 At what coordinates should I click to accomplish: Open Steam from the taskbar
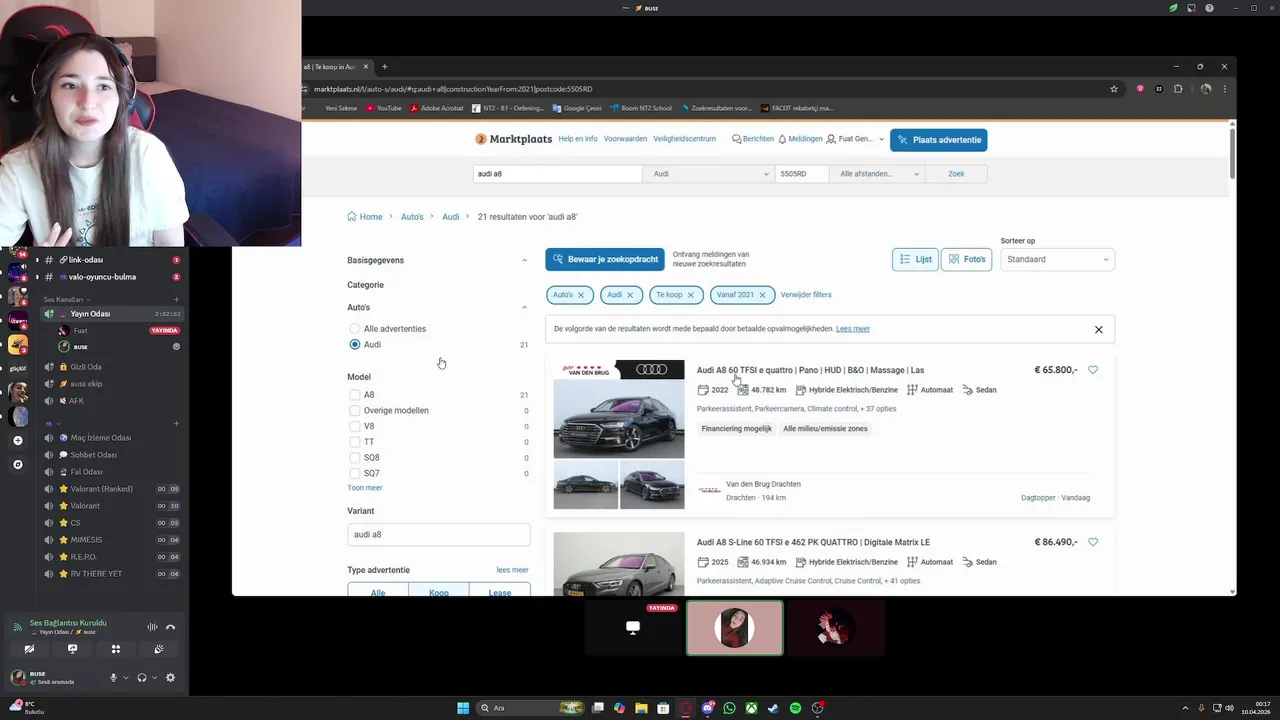(x=773, y=708)
